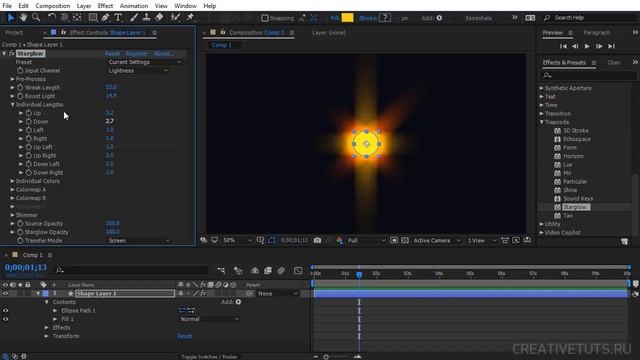Open the File menu
Viewport: 640px width, 360px height.
[7, 6]
